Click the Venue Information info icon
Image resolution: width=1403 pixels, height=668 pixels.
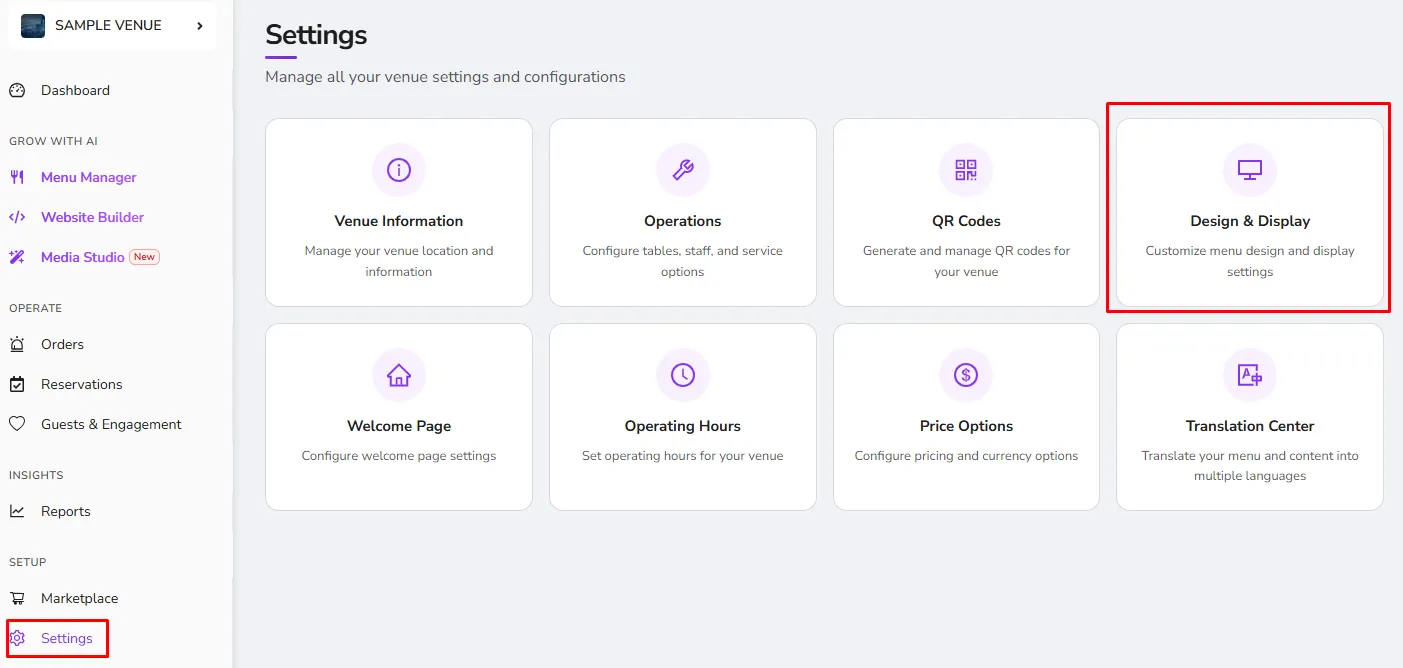click(x=399, y=170)
